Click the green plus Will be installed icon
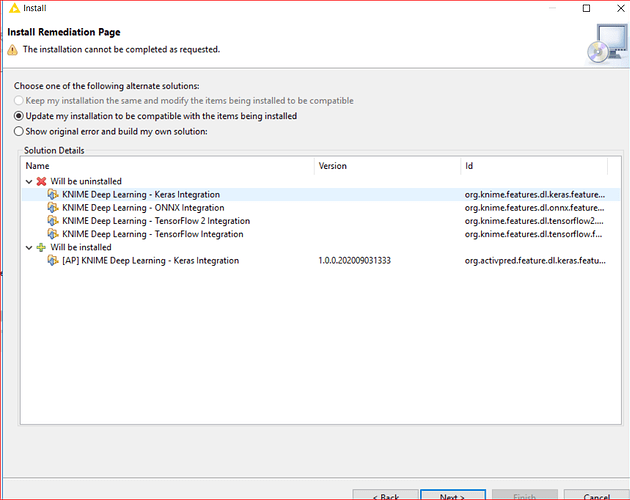The height and width of the screenshot is (500, 630). [x=41, y=248]
